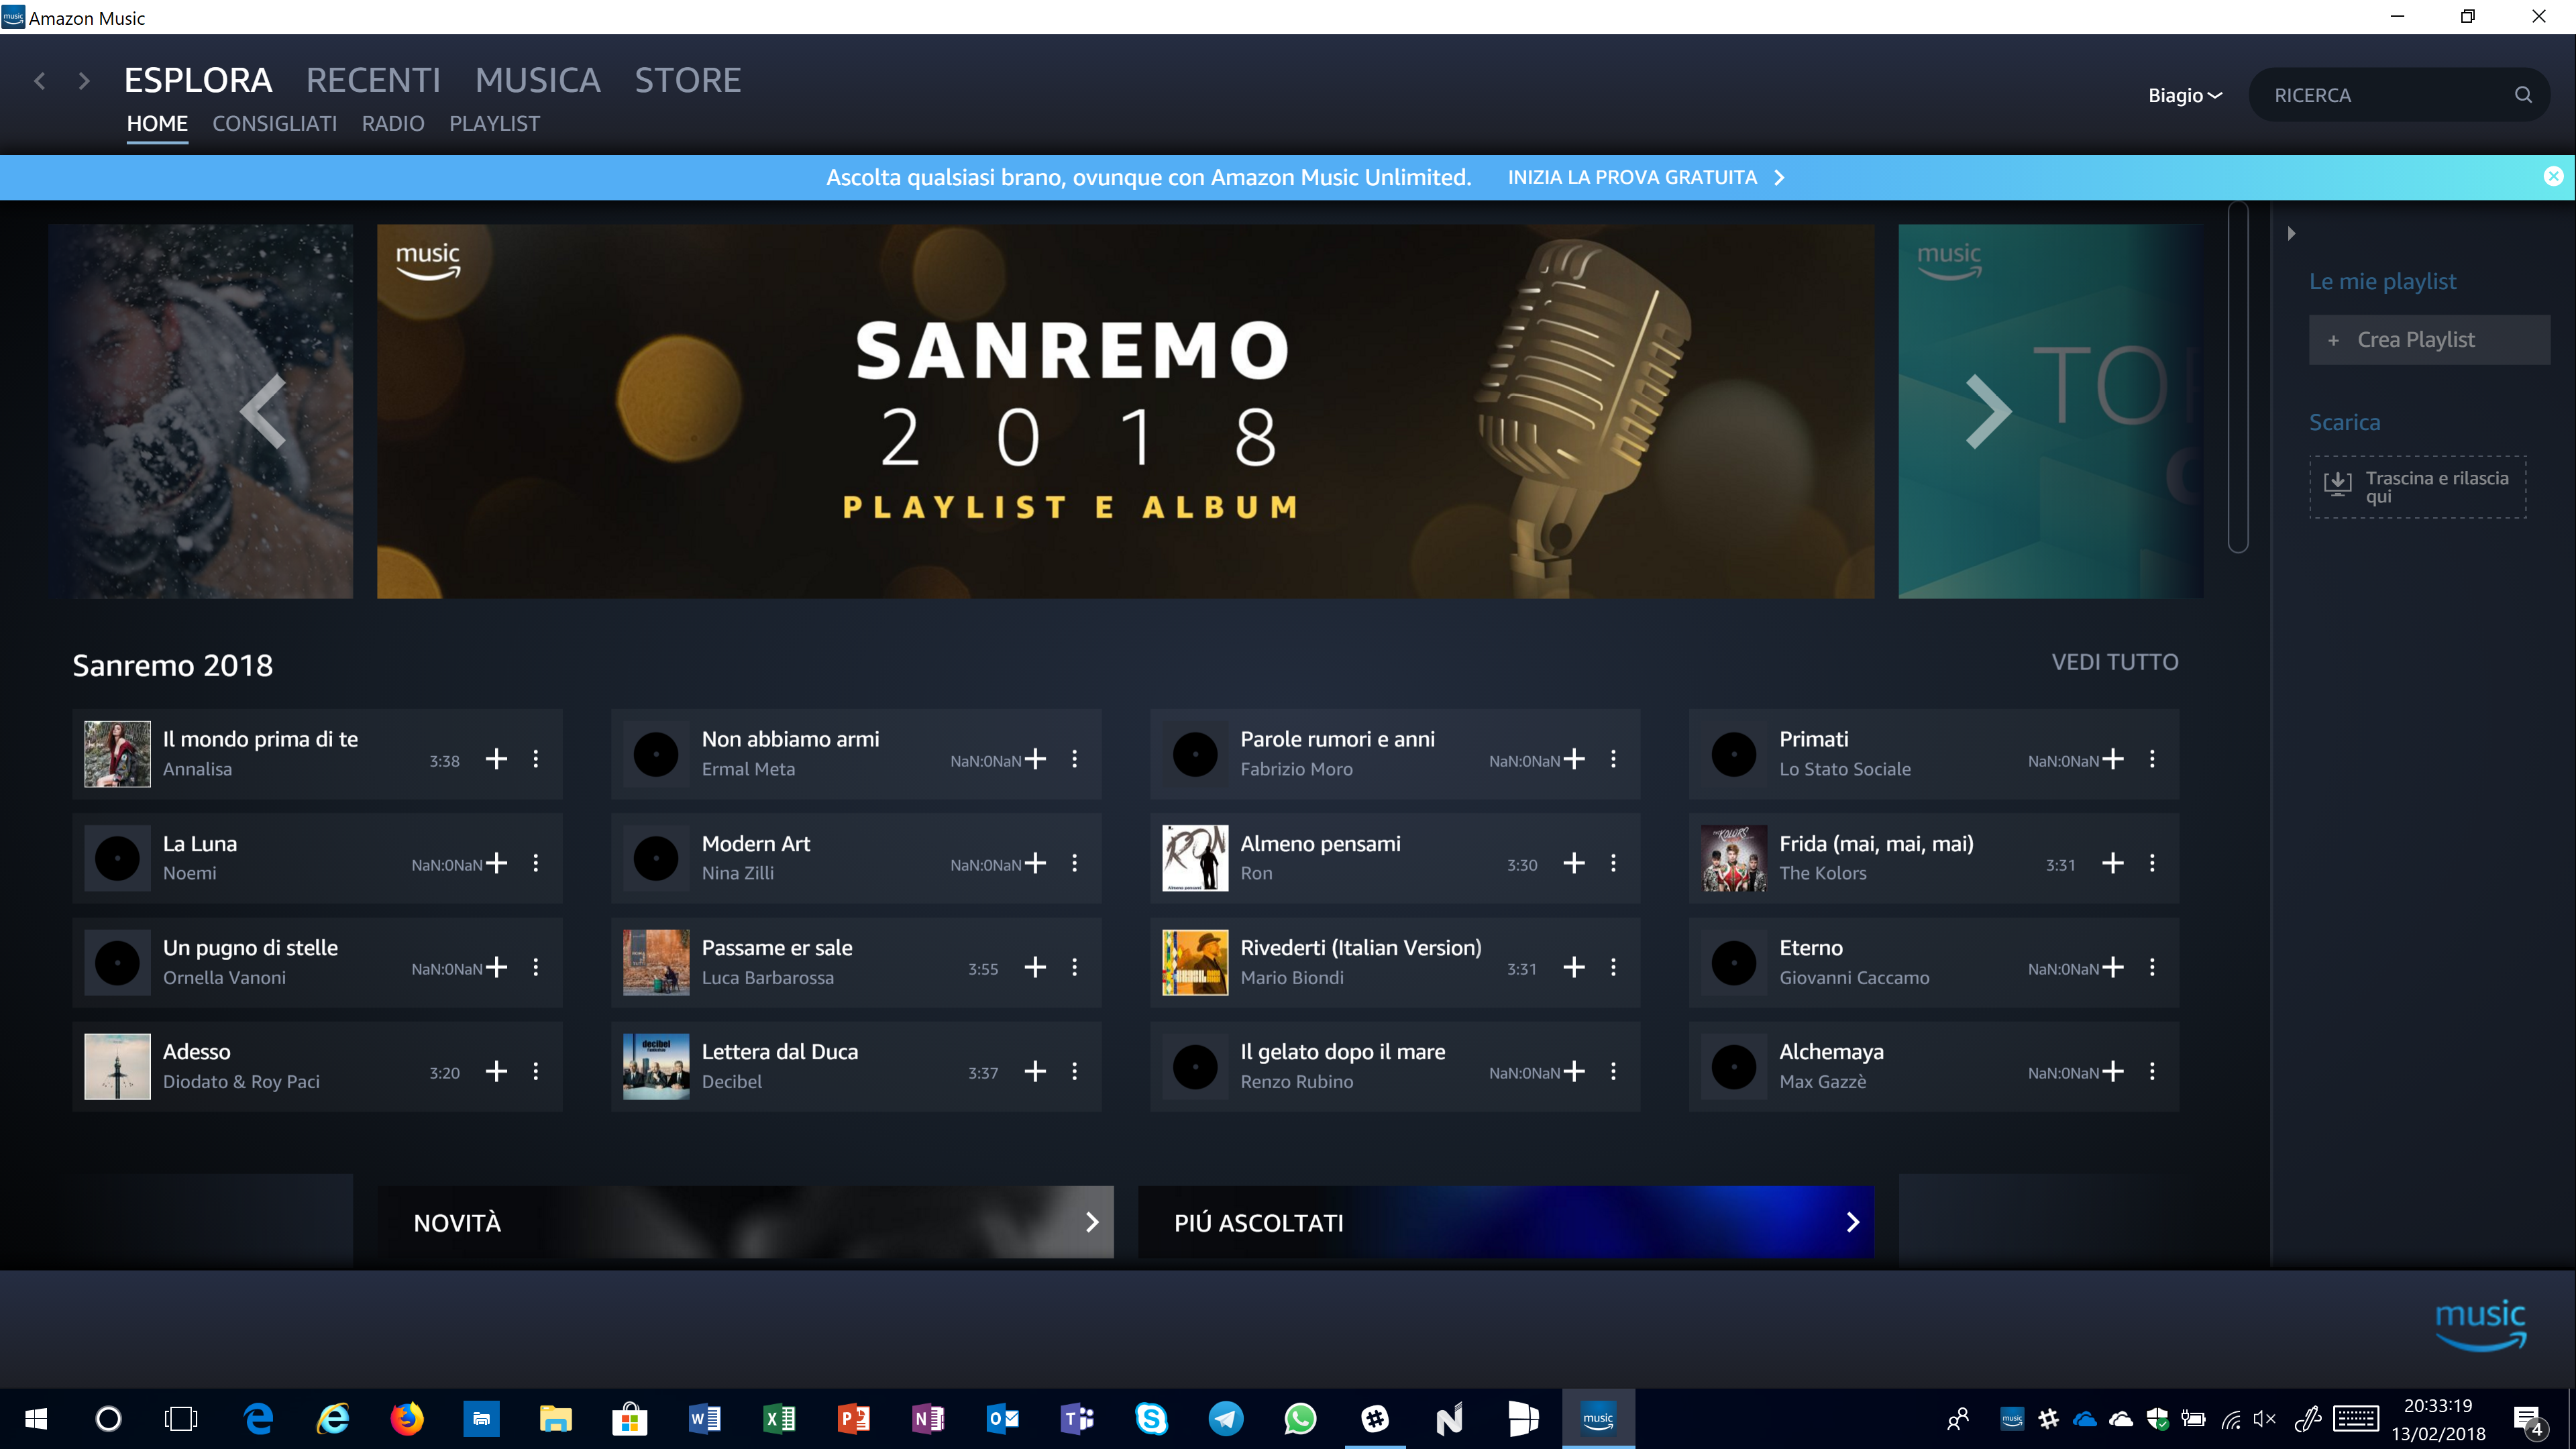Click INIZIA LA PROVA GRATUITA link

[1646, 177]
